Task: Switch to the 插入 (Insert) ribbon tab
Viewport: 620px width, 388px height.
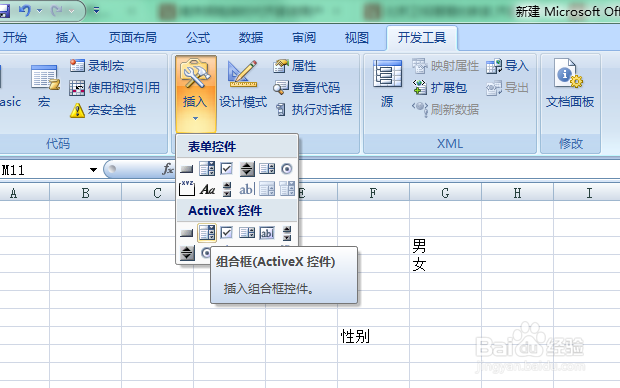Action: [68, 38]
